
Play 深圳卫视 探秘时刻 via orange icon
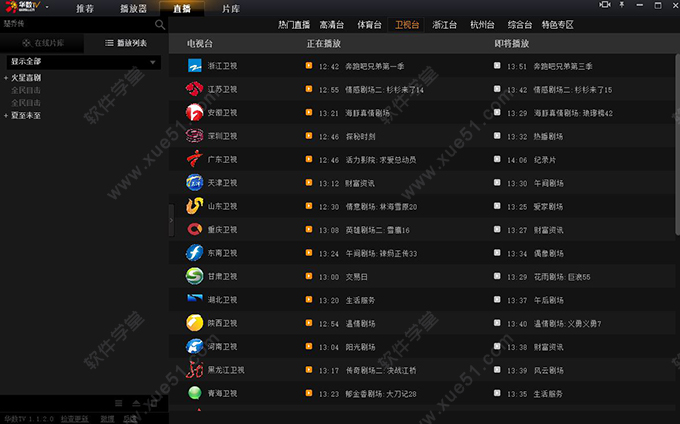point(309,136)
